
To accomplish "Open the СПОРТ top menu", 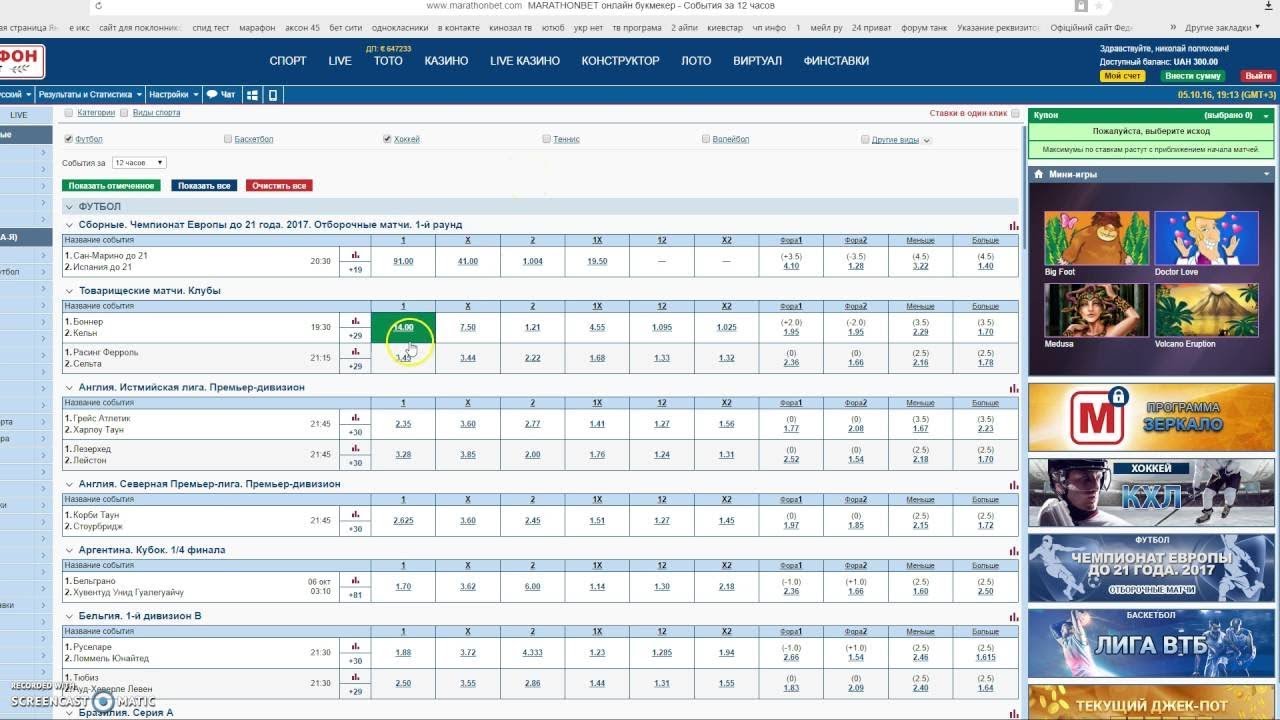I will [288, 61].
